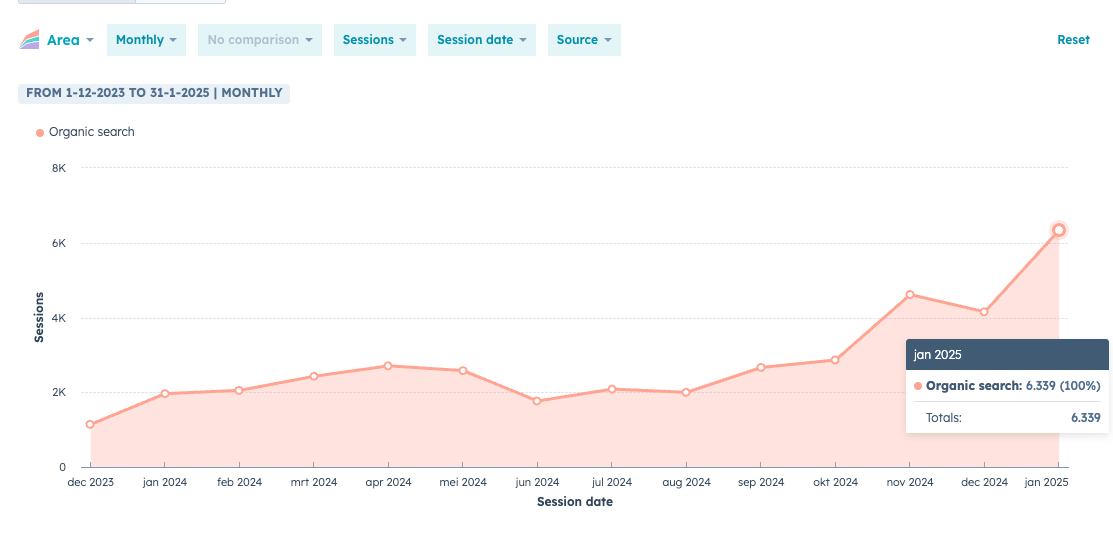Select the mrt 2024 data point

pos(314,376)
